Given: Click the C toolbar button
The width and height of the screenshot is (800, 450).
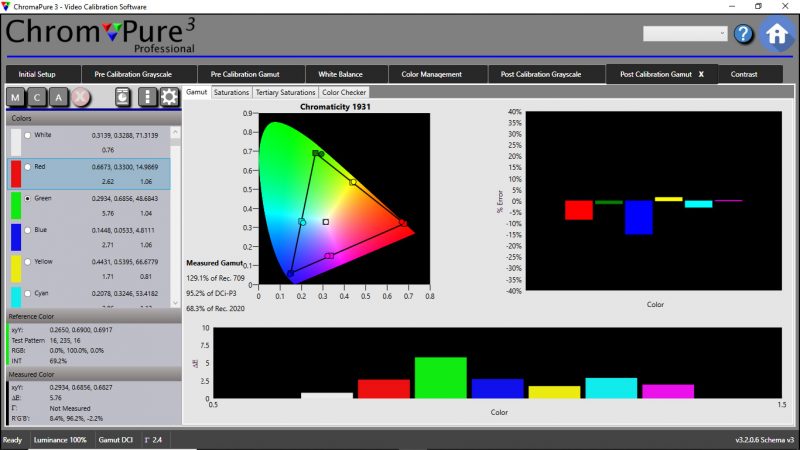Looking at the screenshot, I should (38, 97).
